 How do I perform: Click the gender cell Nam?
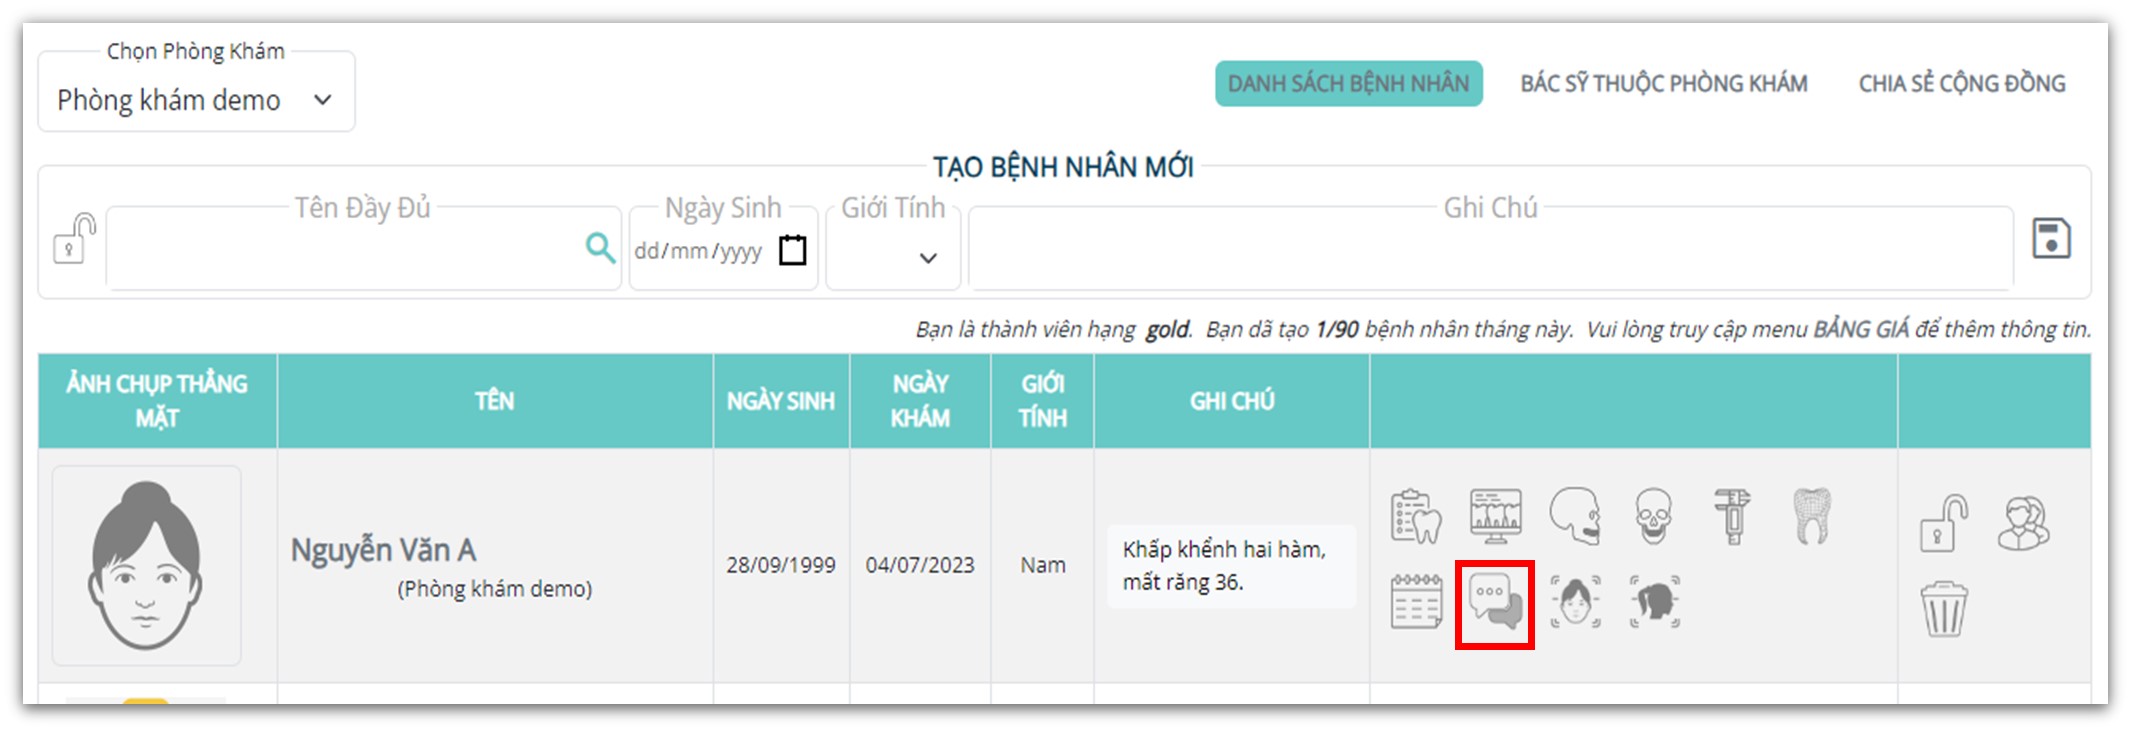pos(1043,565)
